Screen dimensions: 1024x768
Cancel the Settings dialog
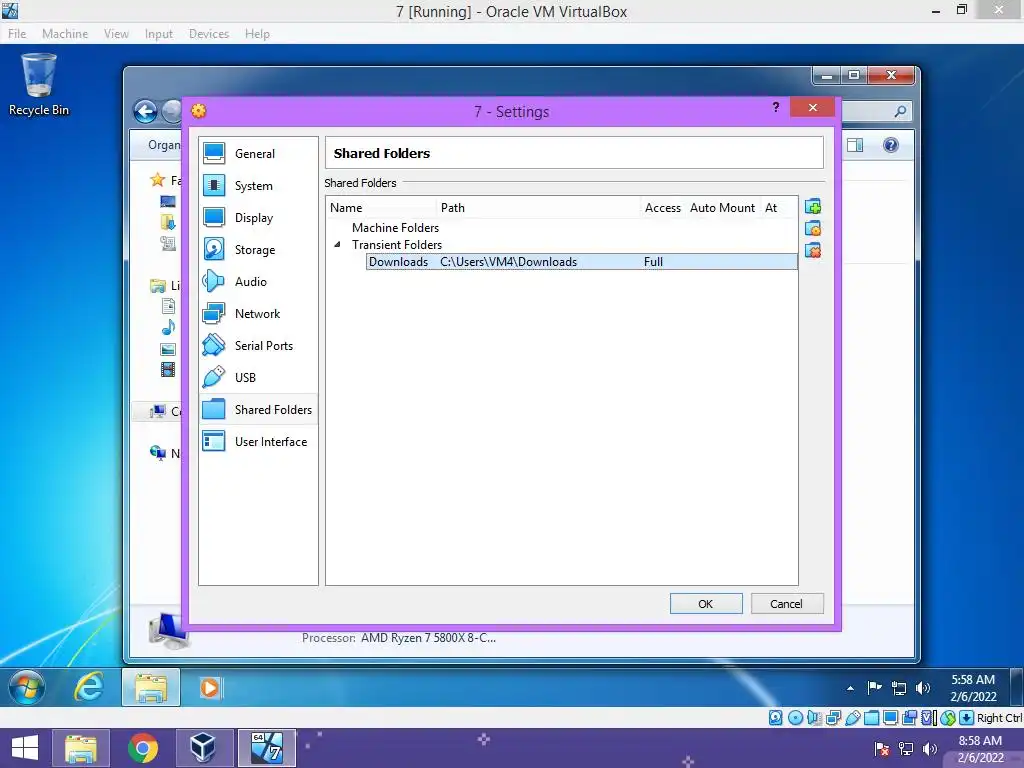[787, 603]
